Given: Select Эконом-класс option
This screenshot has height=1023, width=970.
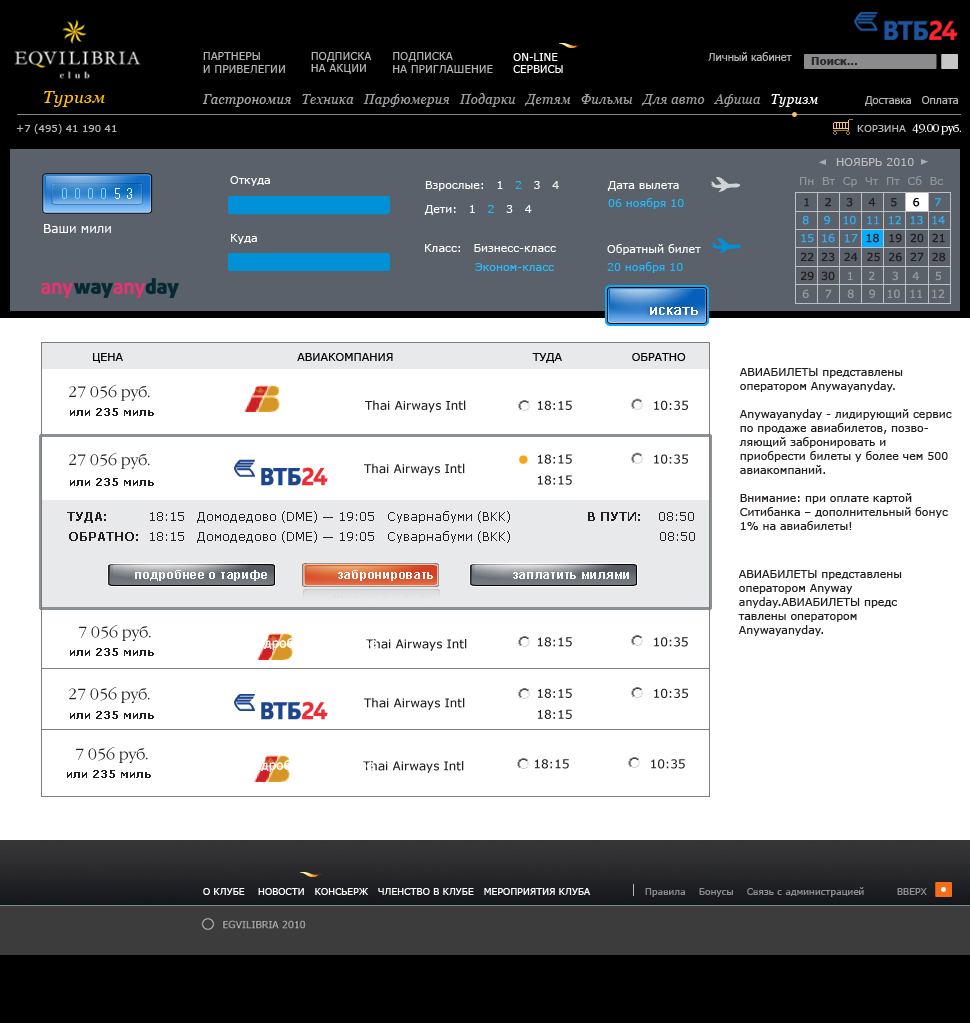Looking at the screenshot, I should coord(514,267).
